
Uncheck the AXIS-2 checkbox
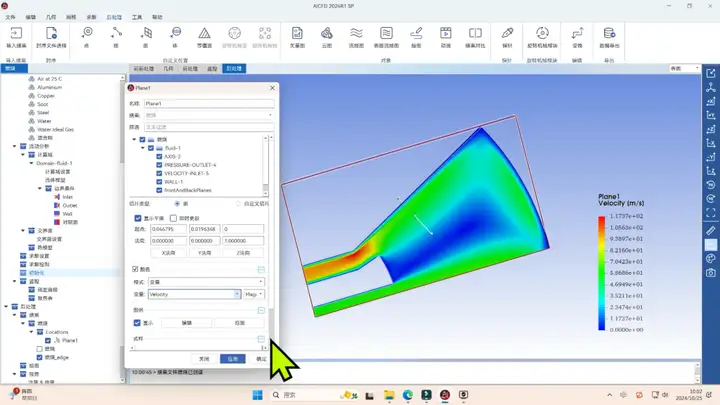[x=159, y=156]
